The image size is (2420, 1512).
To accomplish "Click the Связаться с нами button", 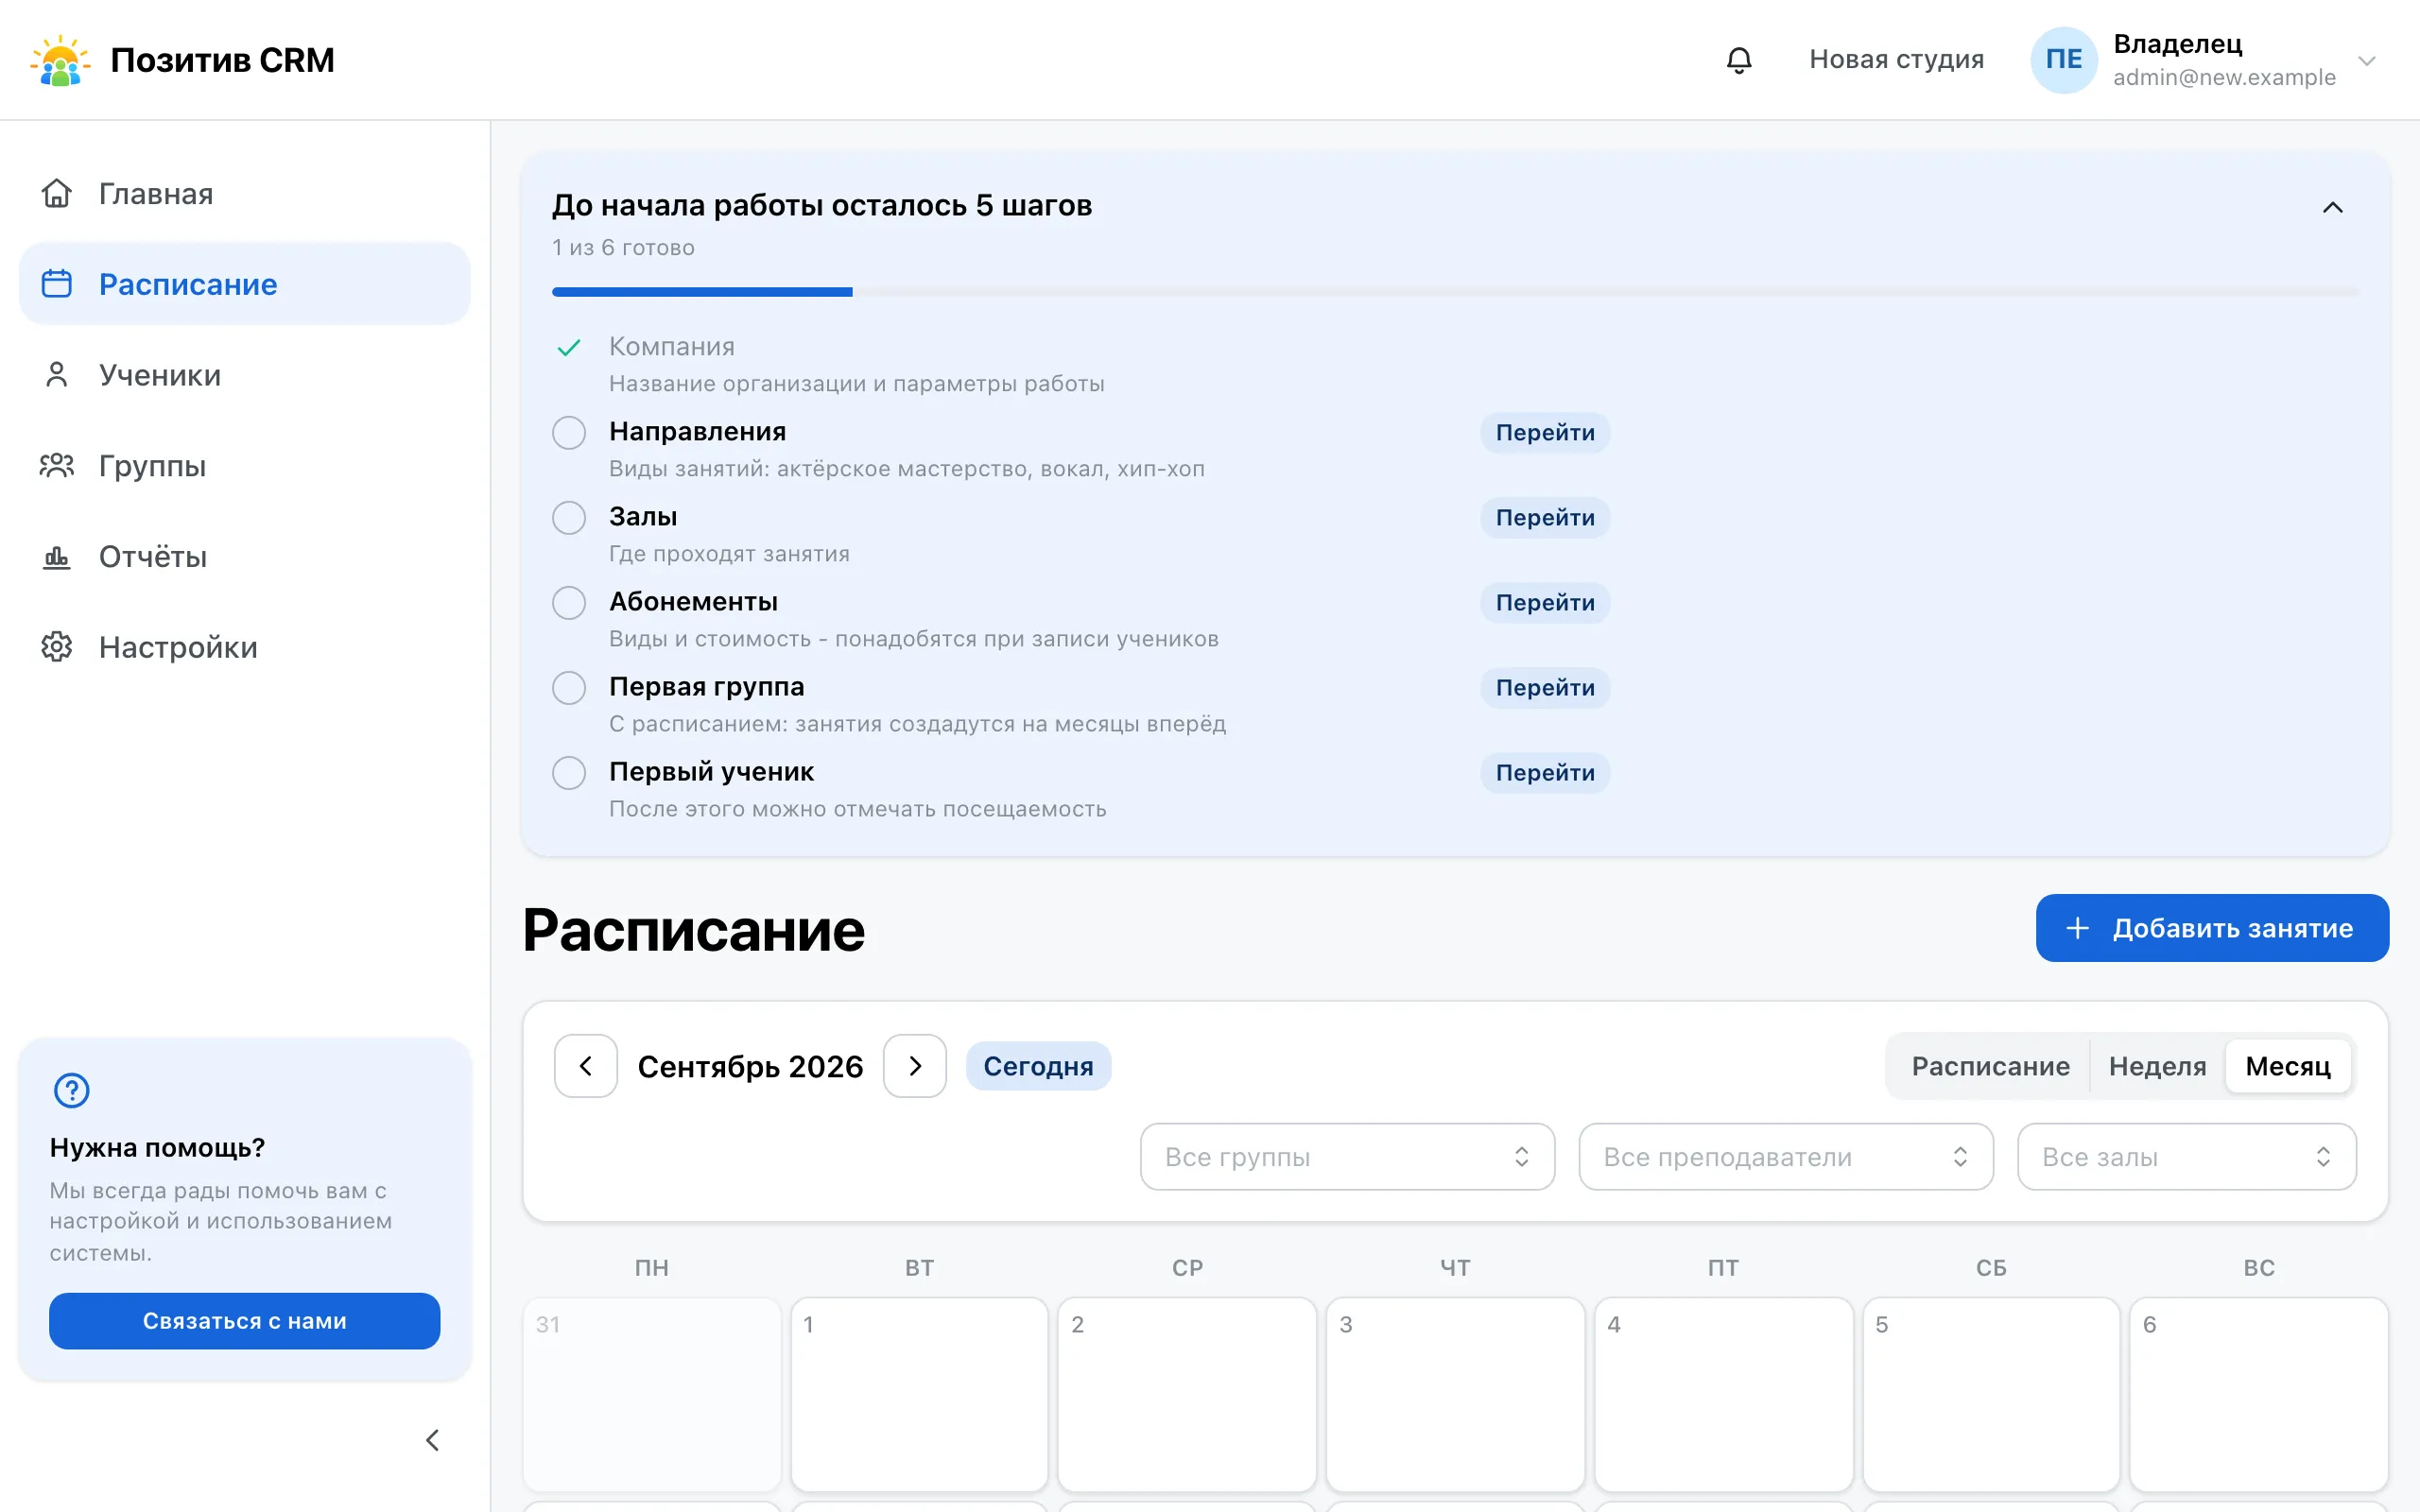I will point(245,1321).
